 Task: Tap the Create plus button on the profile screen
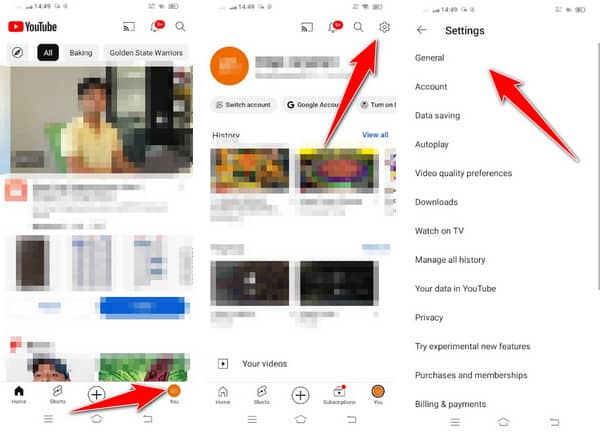coord(300,395)
